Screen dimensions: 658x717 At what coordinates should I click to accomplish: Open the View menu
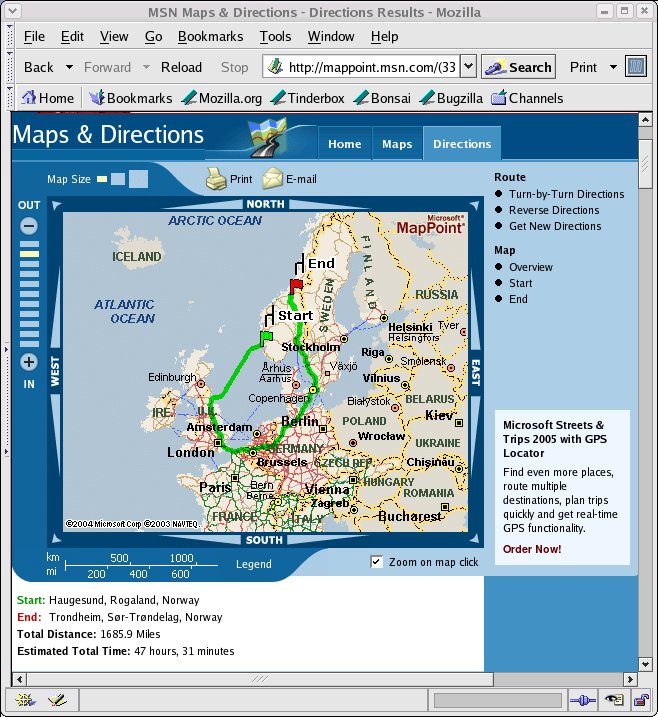[x=114, y=36]
